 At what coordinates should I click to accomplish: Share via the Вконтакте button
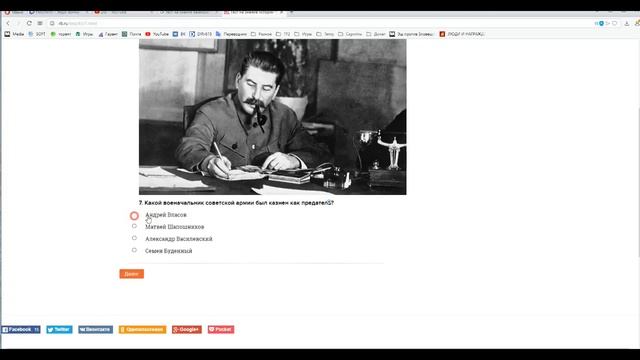pyautogui.click(x=96, y=329)
